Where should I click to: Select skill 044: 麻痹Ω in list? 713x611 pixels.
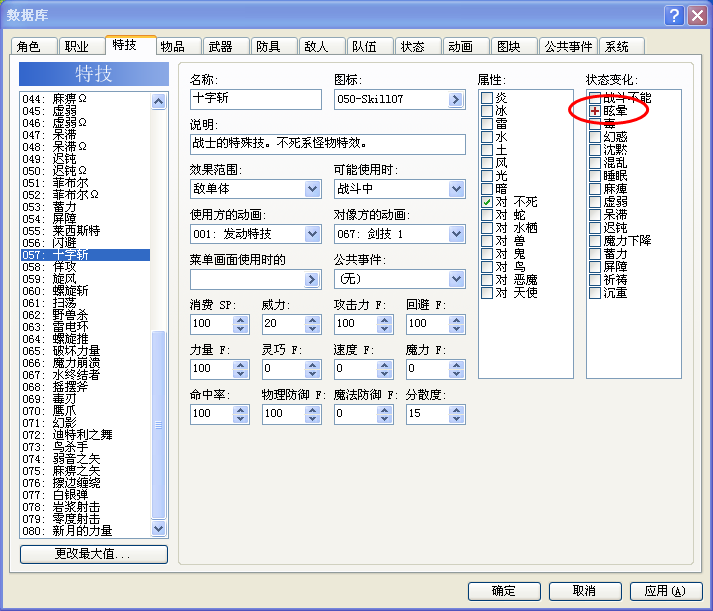point(85,99)
